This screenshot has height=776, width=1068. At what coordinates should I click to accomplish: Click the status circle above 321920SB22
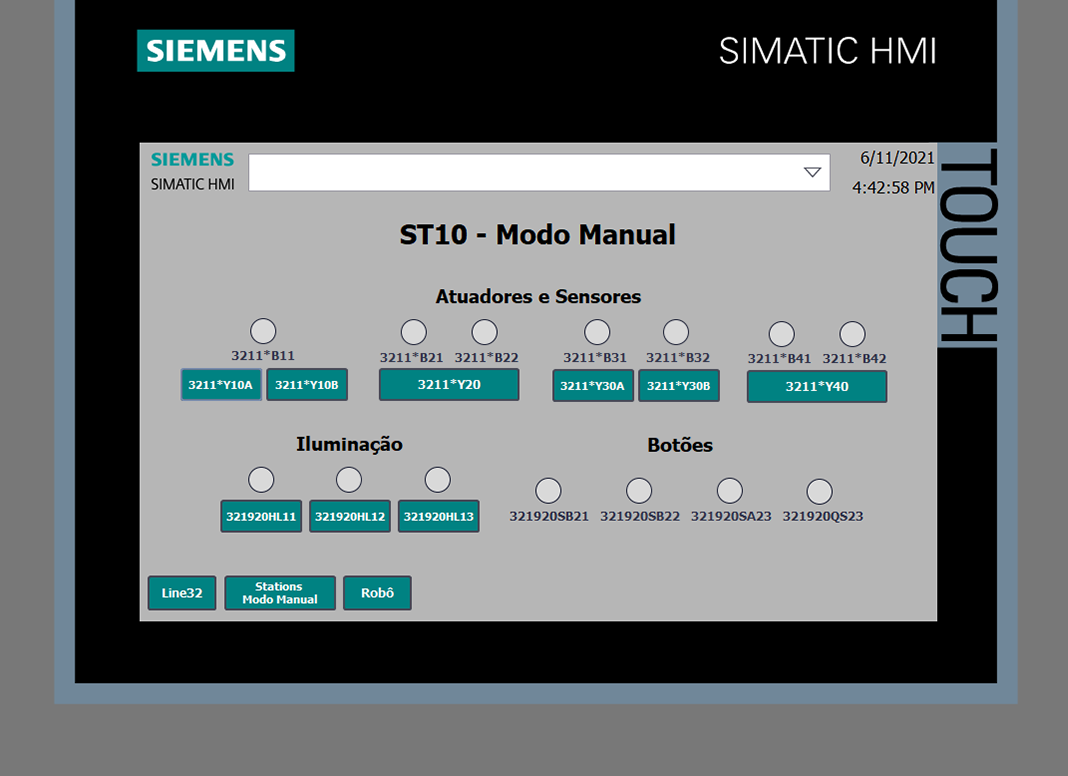(x=639, y=491)
